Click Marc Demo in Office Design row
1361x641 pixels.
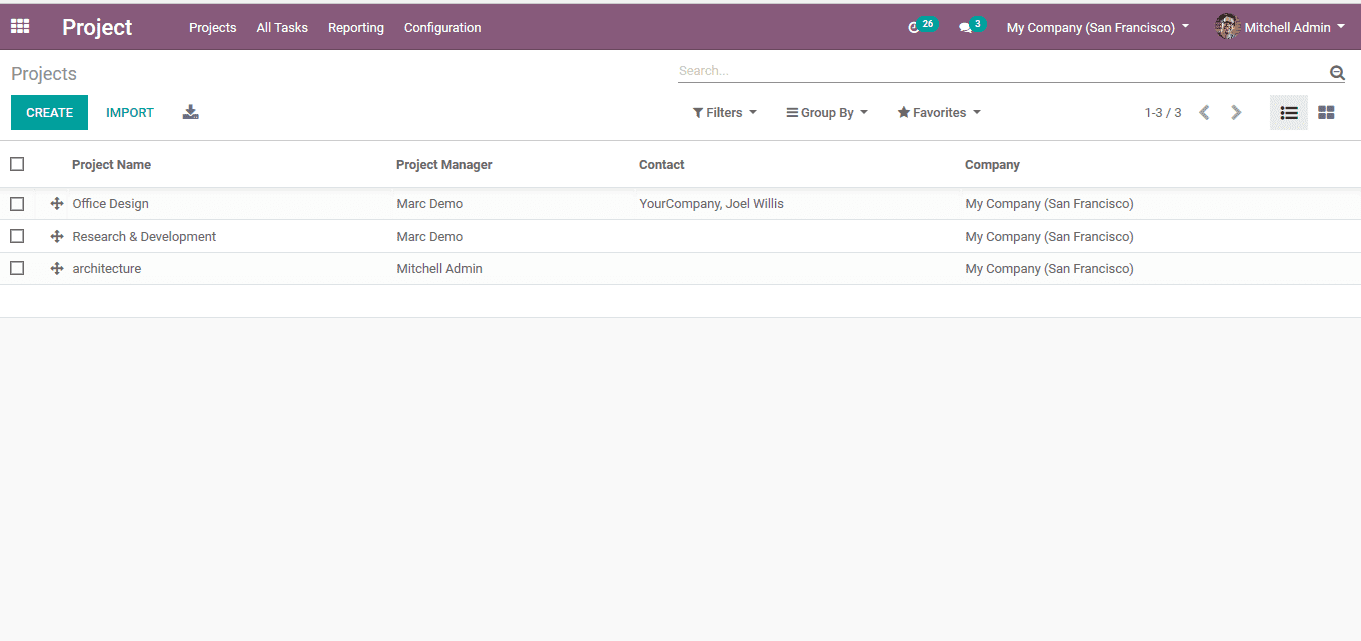pyautogui.click(x=430, y=204)
